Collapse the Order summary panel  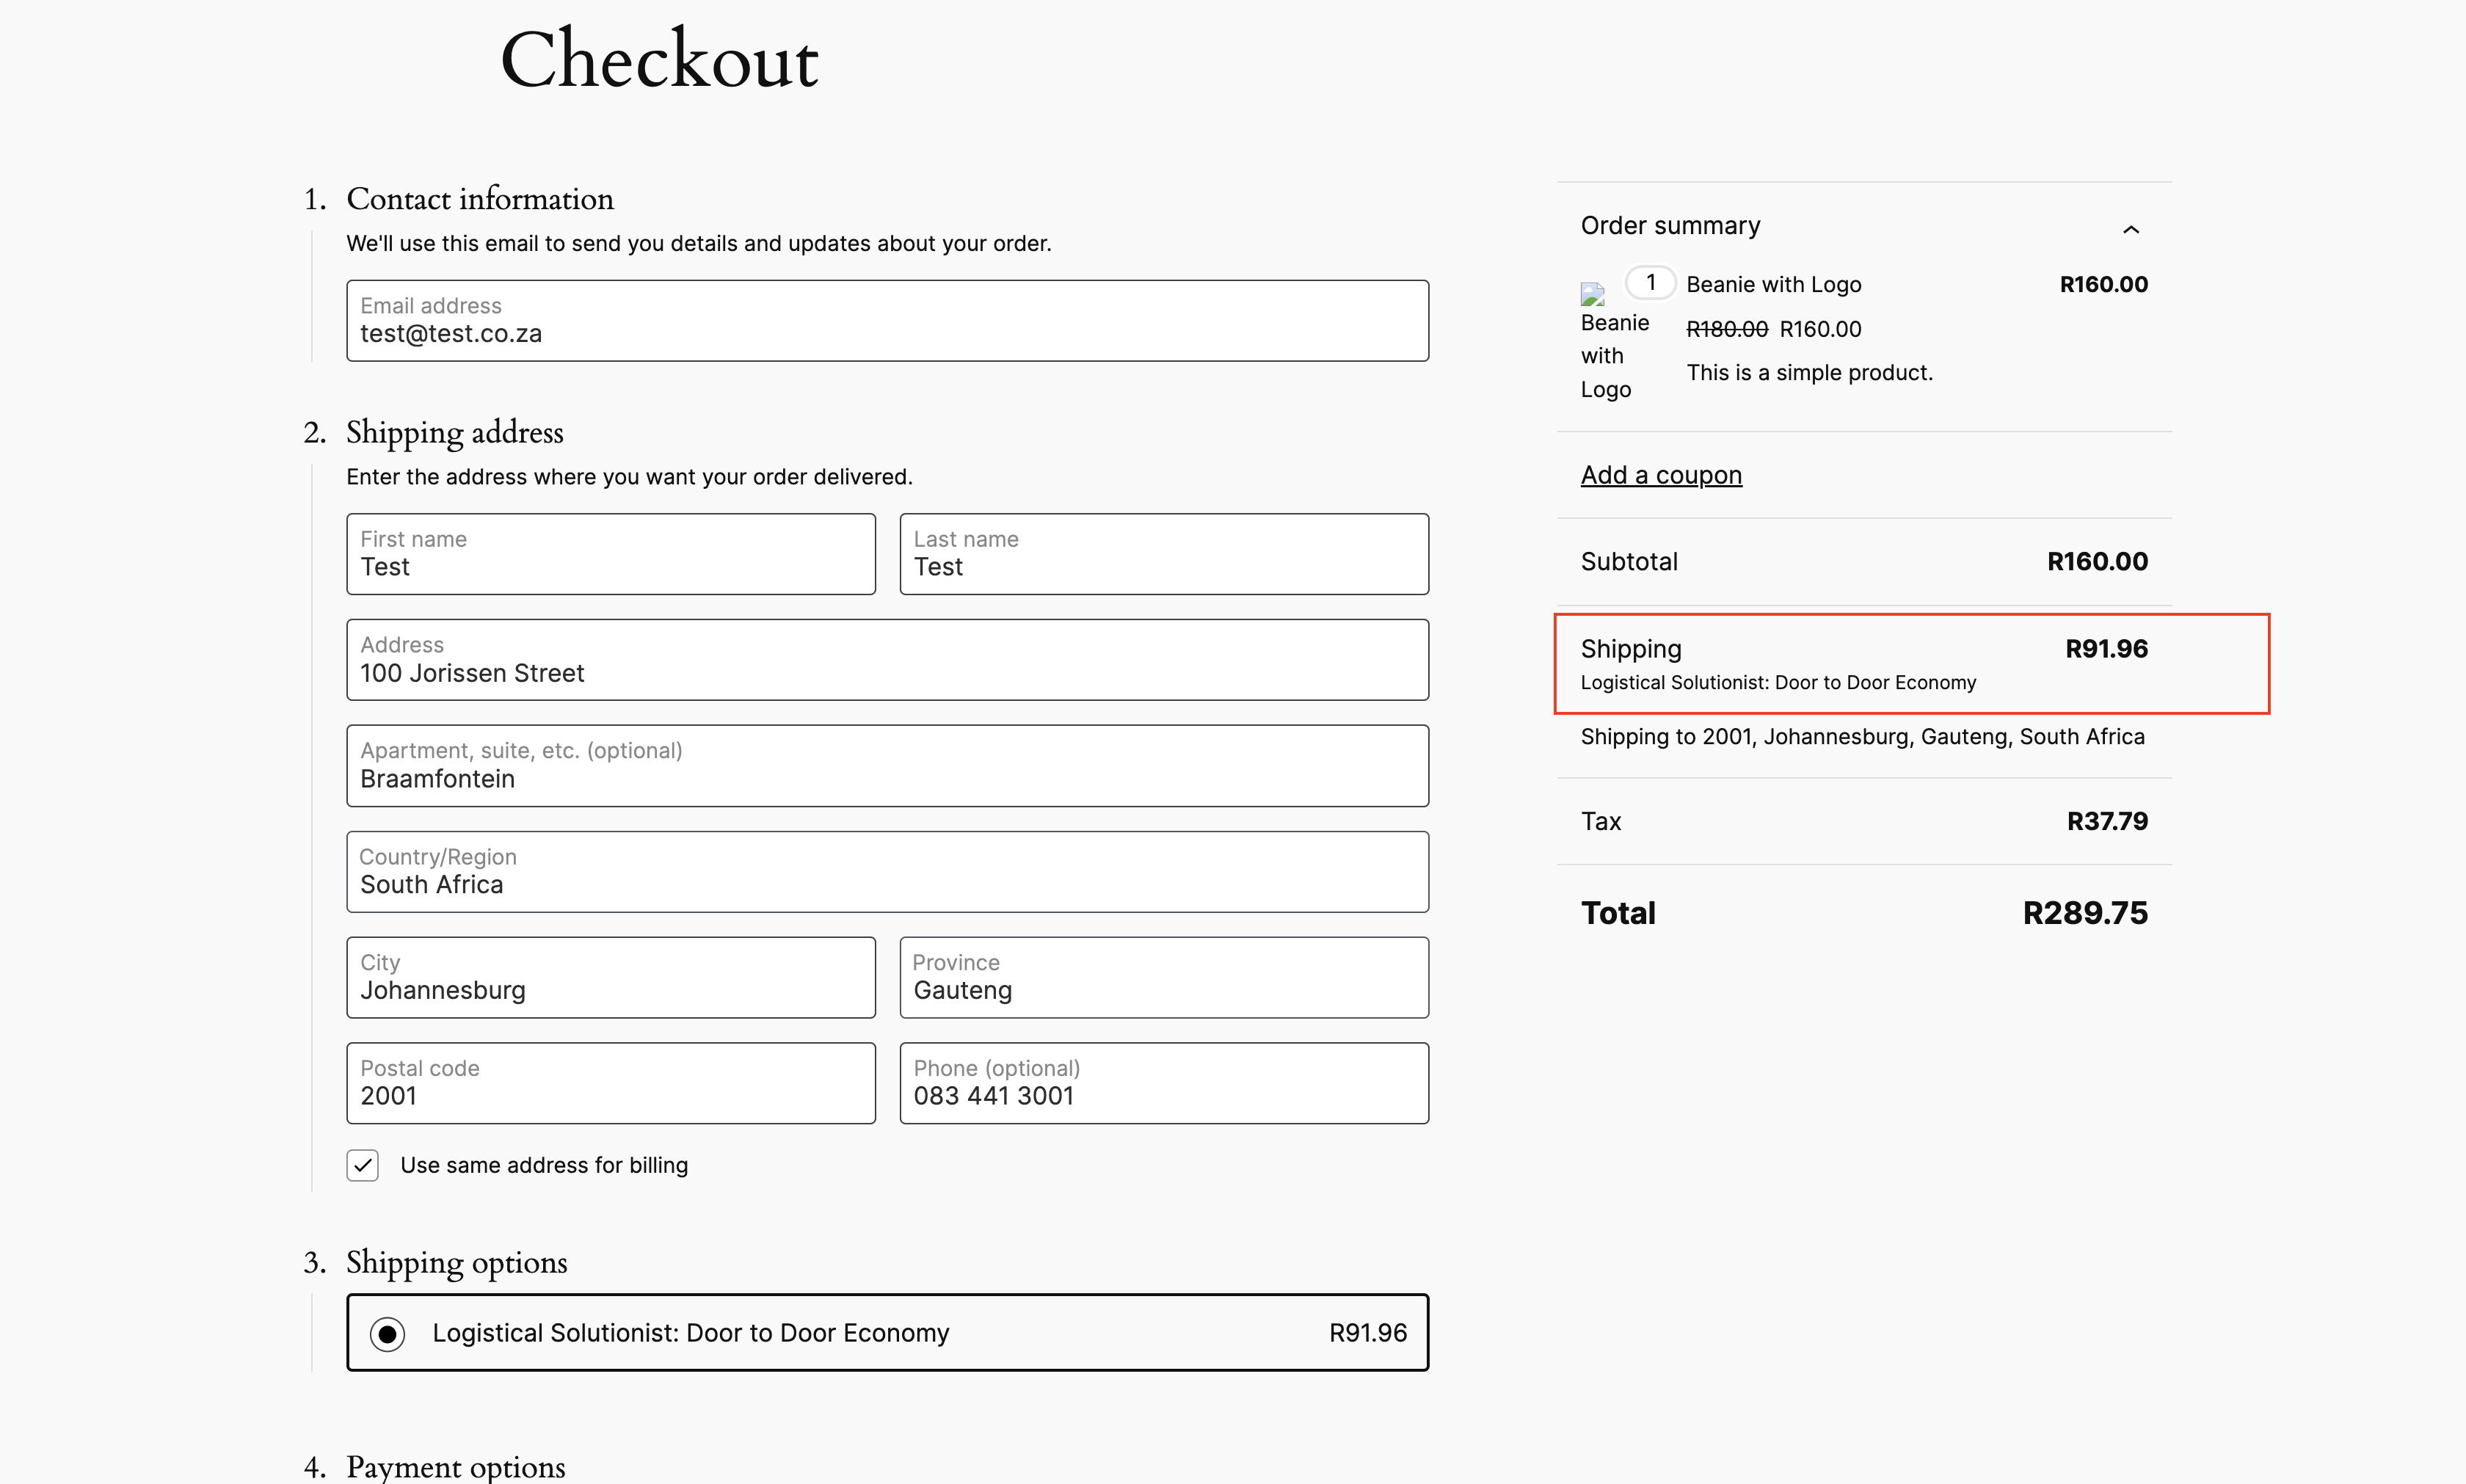2131,228
